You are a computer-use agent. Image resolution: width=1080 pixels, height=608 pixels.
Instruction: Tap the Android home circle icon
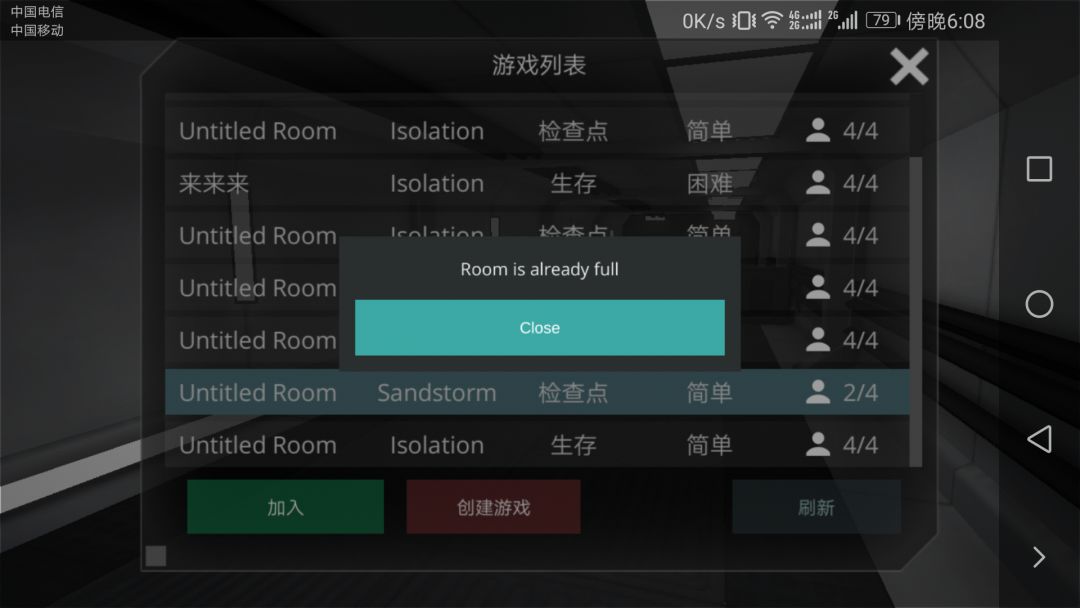[1039, 304]
